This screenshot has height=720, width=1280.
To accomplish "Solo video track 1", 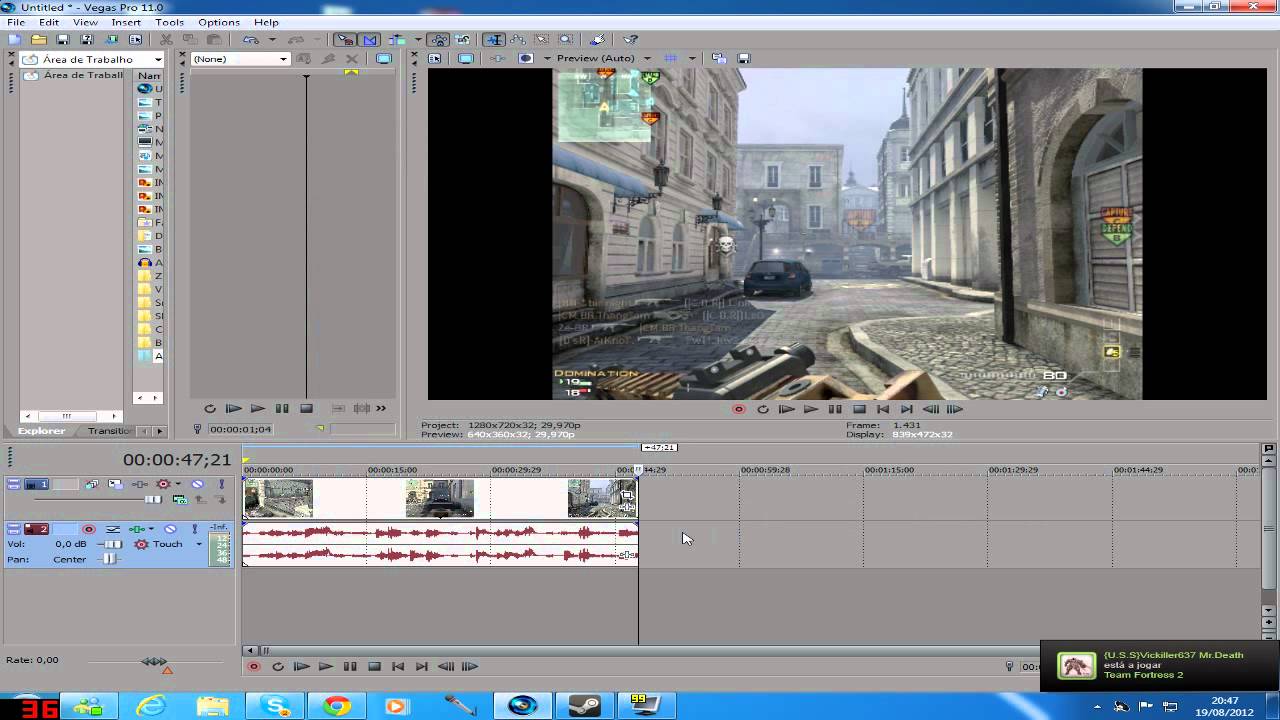I will (220, 484).
